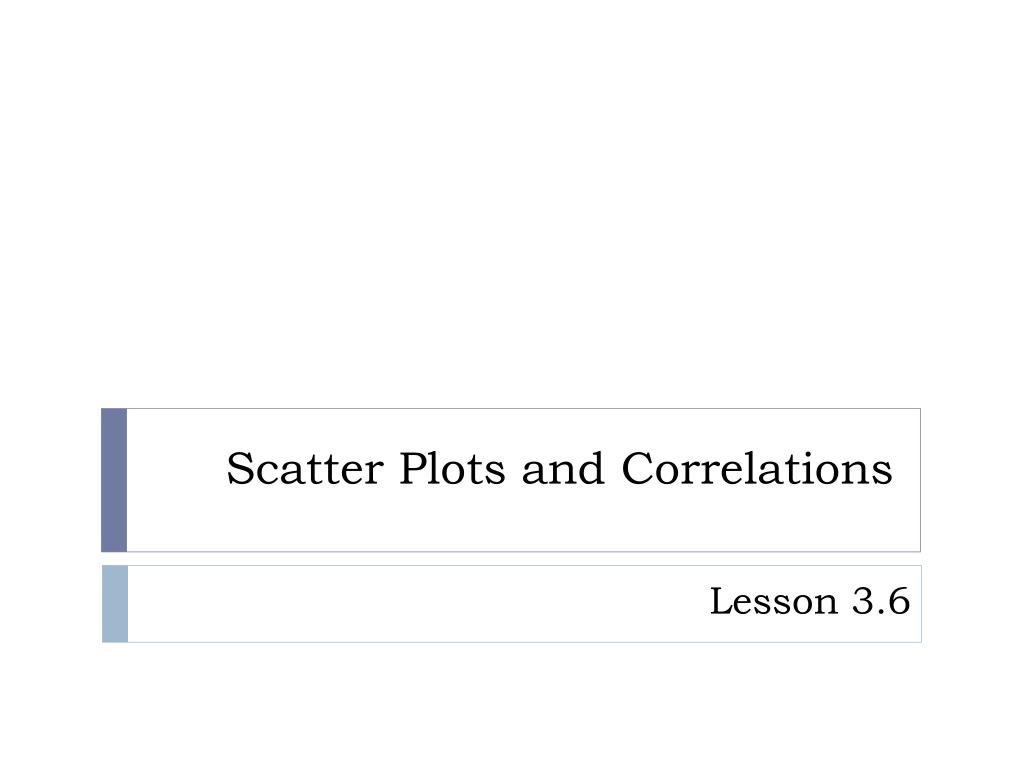This screenshot has height=768, width=1024.
Task: Click the capital 'S' of 'Scatter'
Action: coord(240,468)
